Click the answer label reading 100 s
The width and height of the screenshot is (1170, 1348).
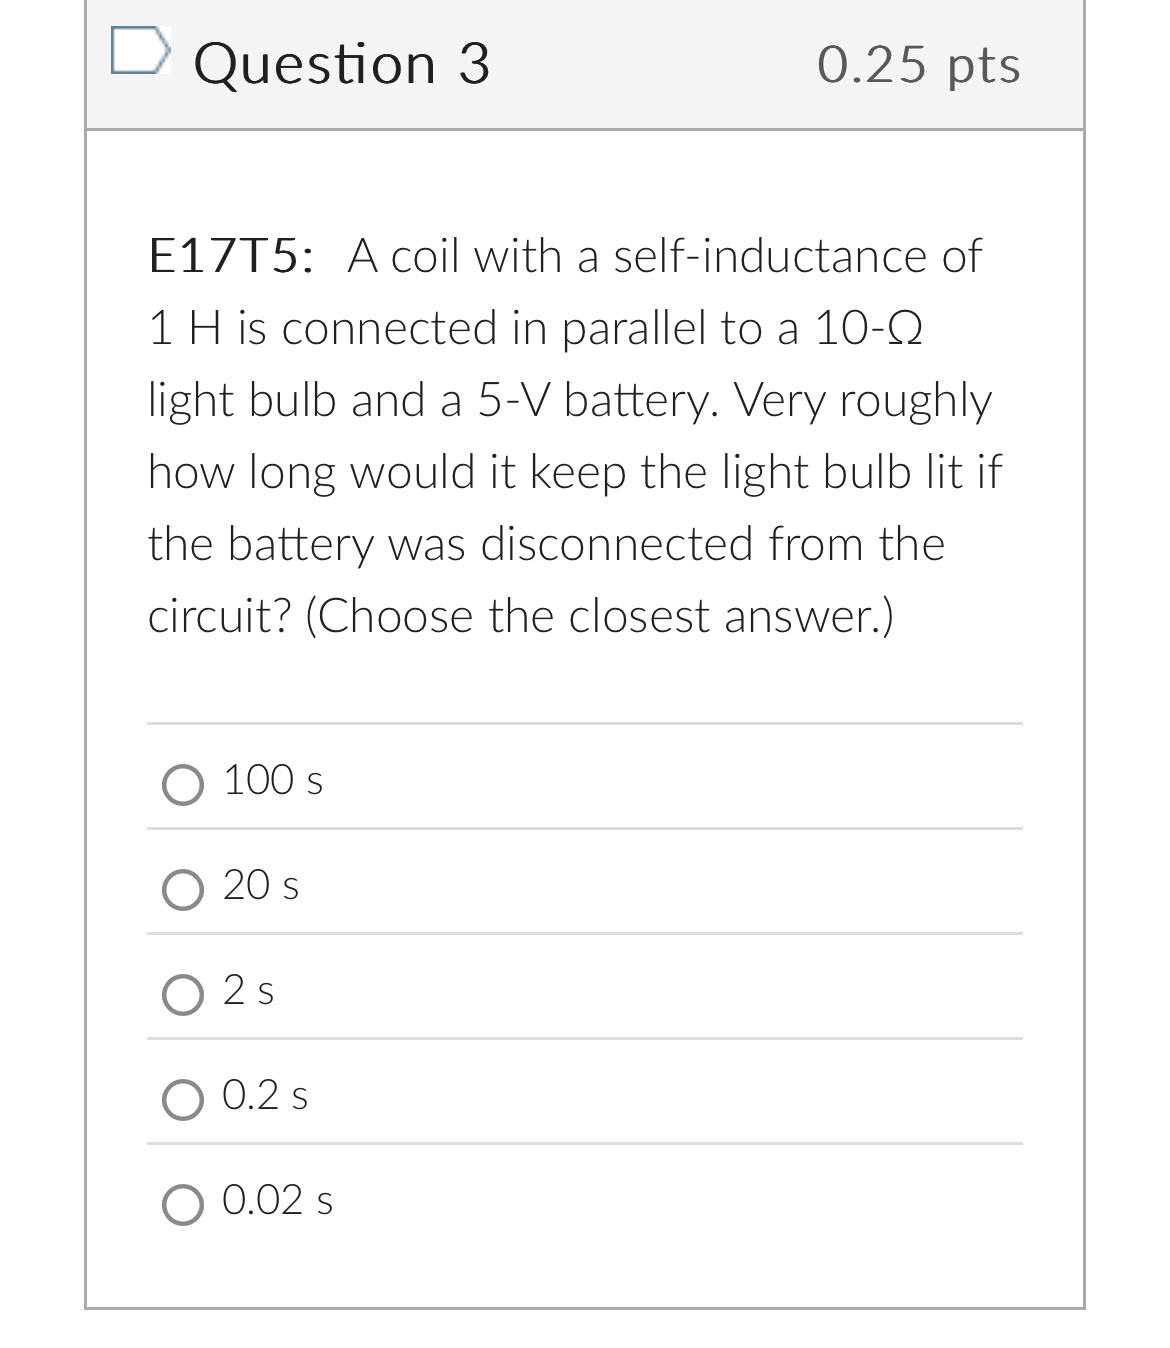tap(272, 782)
